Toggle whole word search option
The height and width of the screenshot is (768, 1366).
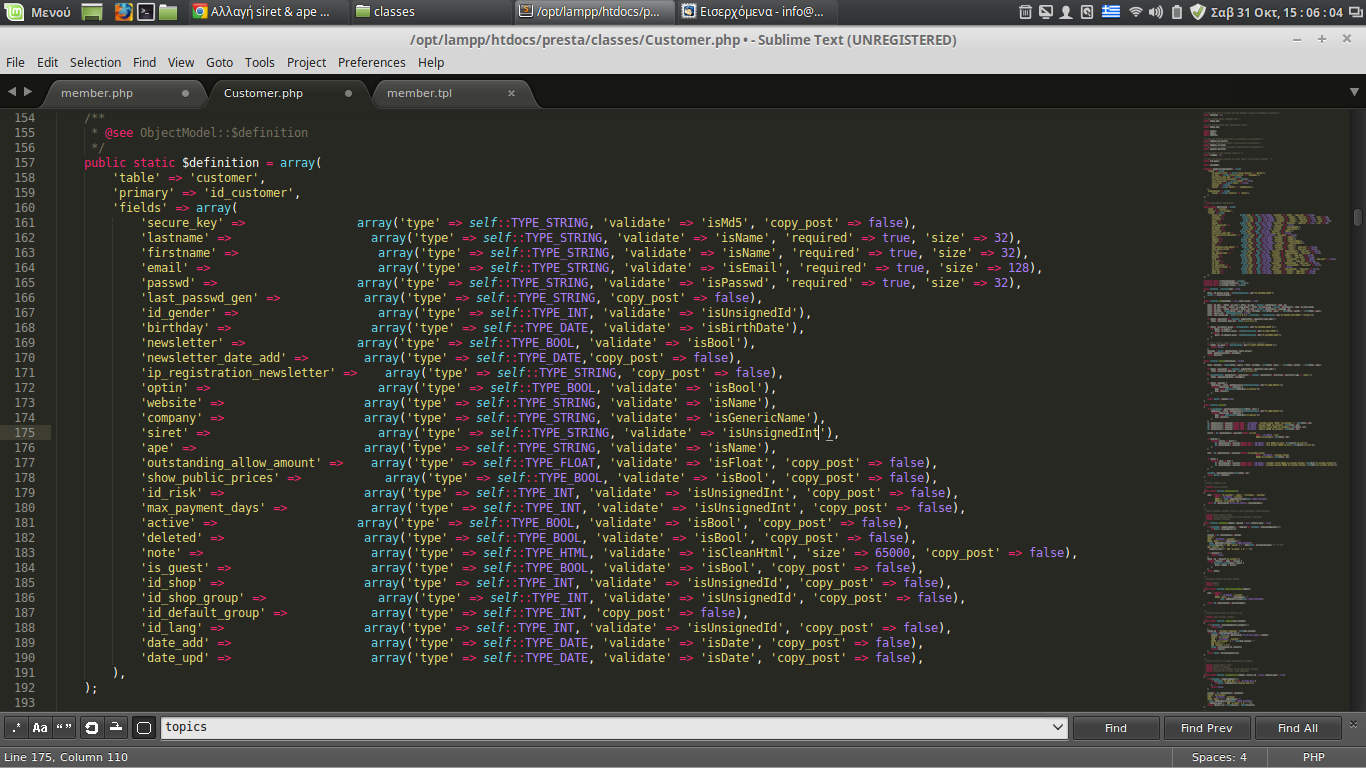coord(65,728)
